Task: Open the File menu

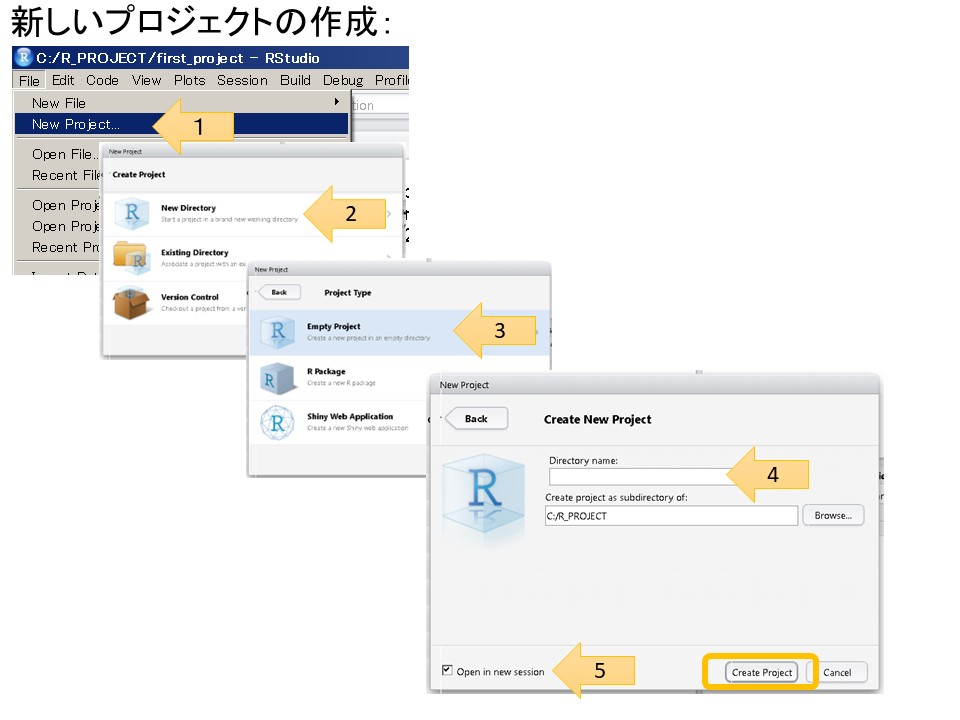Action: coord(29,80)
